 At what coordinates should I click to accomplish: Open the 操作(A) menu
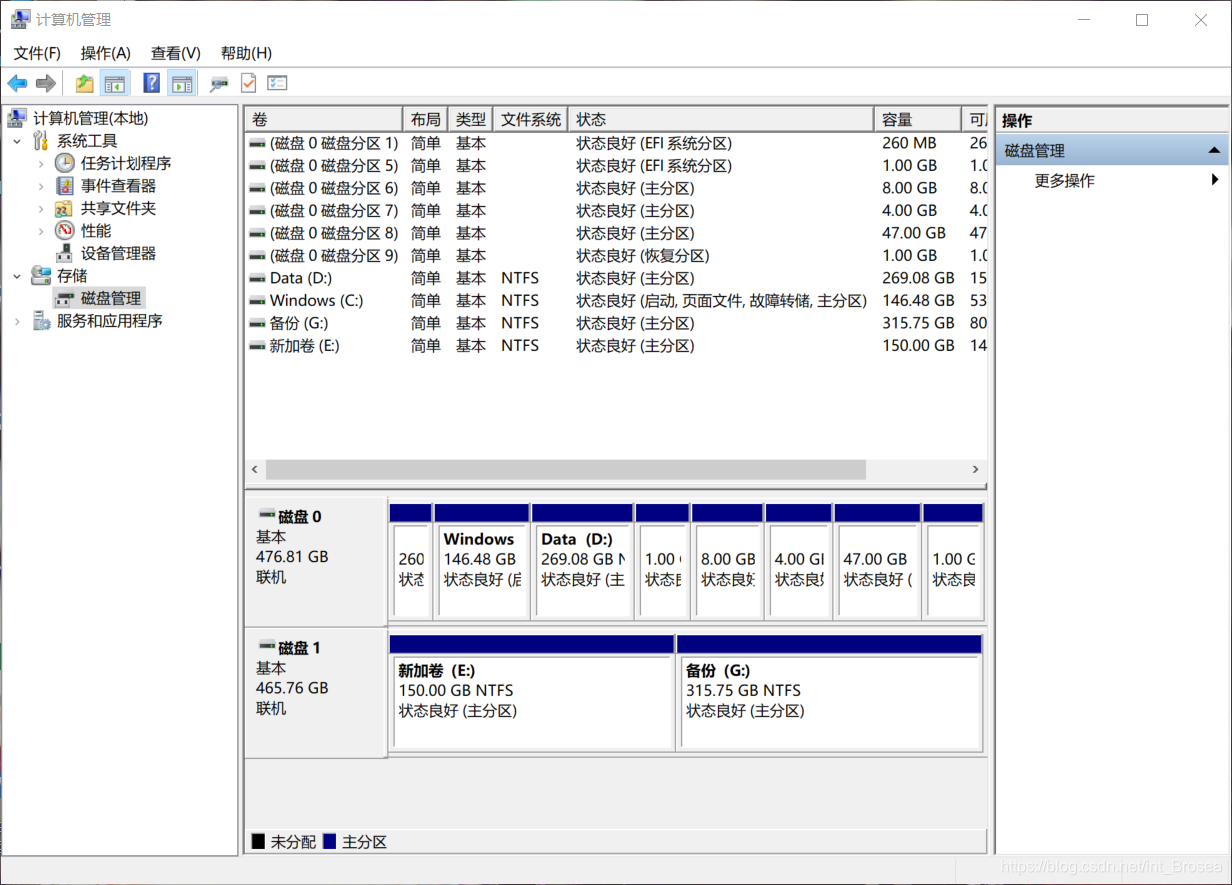pyautogui.click(x=106, y=53)
